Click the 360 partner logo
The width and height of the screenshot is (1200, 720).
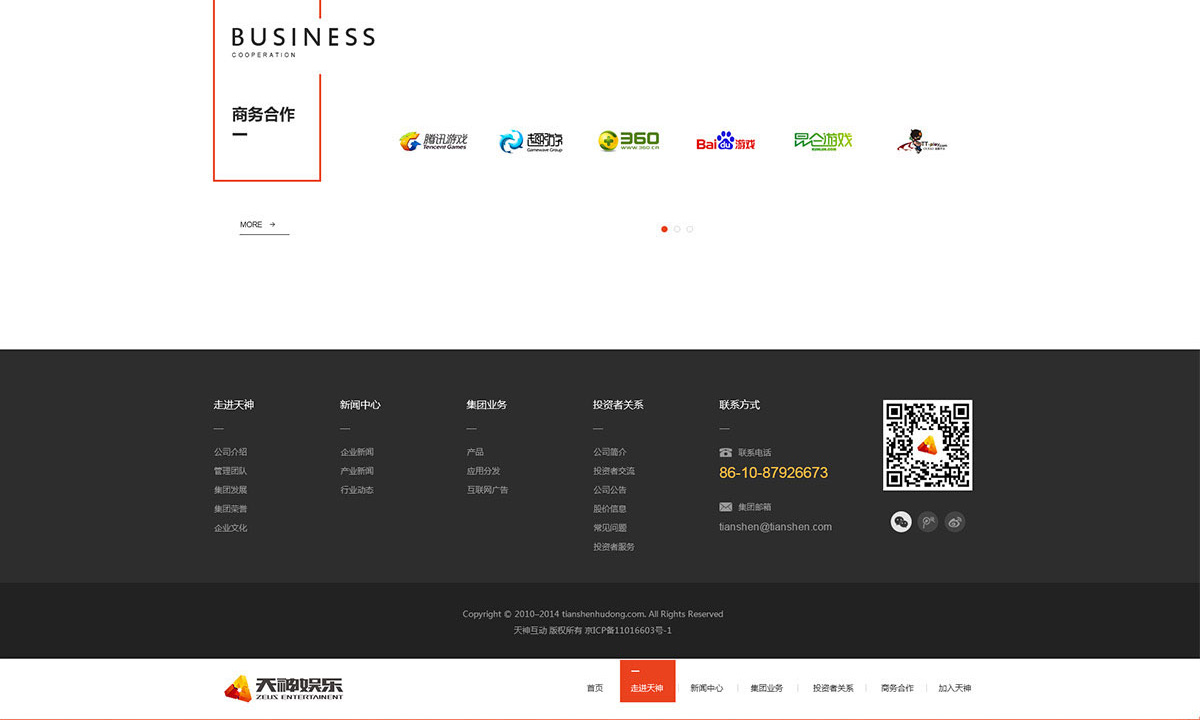628,141
